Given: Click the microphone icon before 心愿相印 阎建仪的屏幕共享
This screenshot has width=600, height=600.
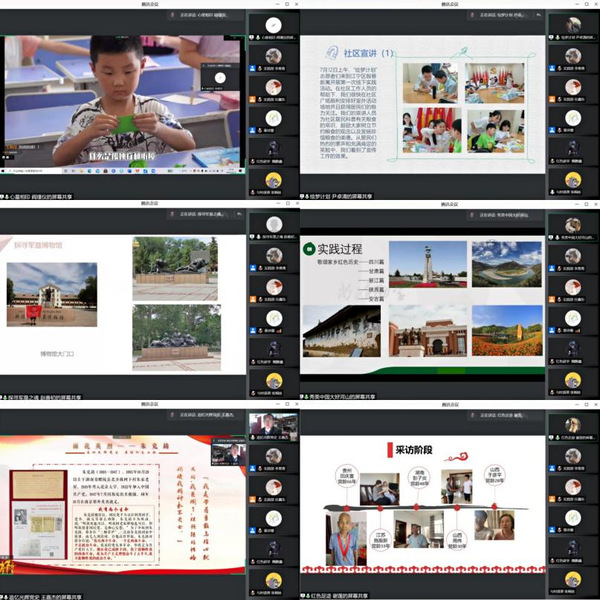Looking at the screenshot, I should (7, 197).
